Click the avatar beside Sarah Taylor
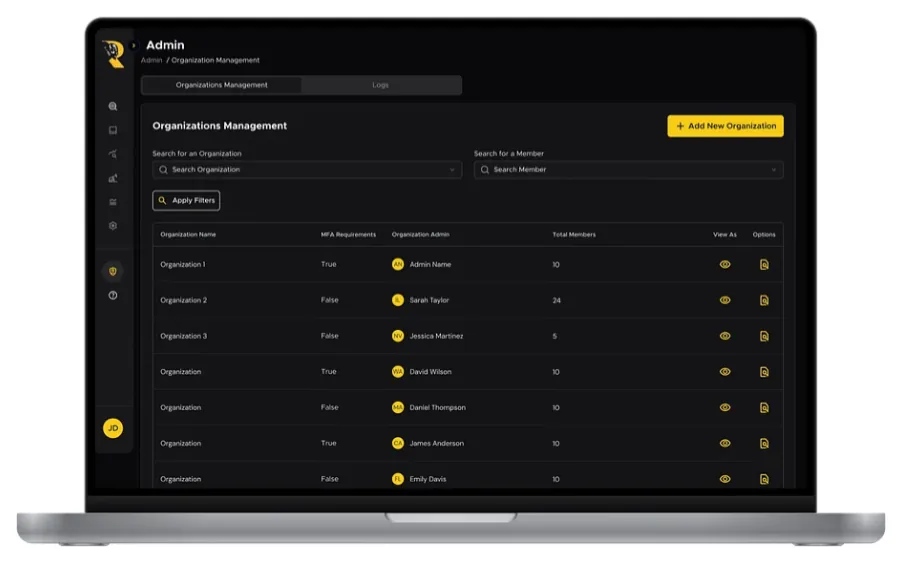Image resolution: width=902 pixels, height=563 pixels. tap(398, 300)
